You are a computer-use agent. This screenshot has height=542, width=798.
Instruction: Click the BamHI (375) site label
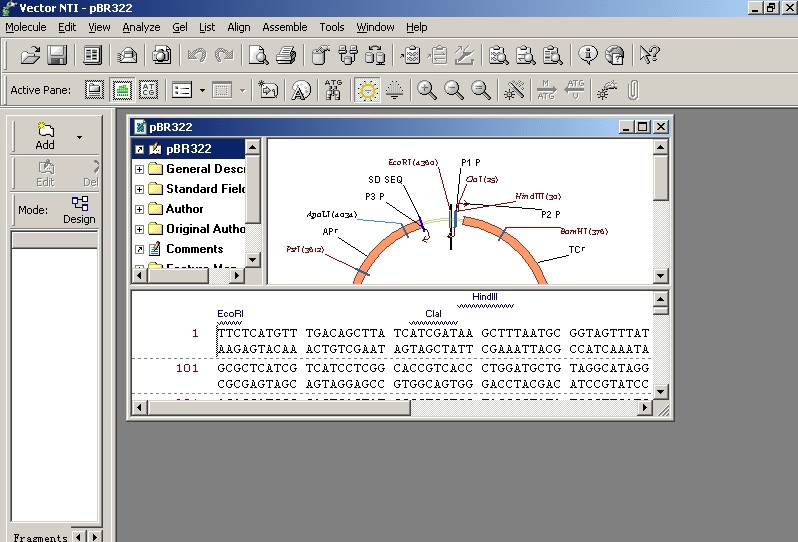point(584,231)
